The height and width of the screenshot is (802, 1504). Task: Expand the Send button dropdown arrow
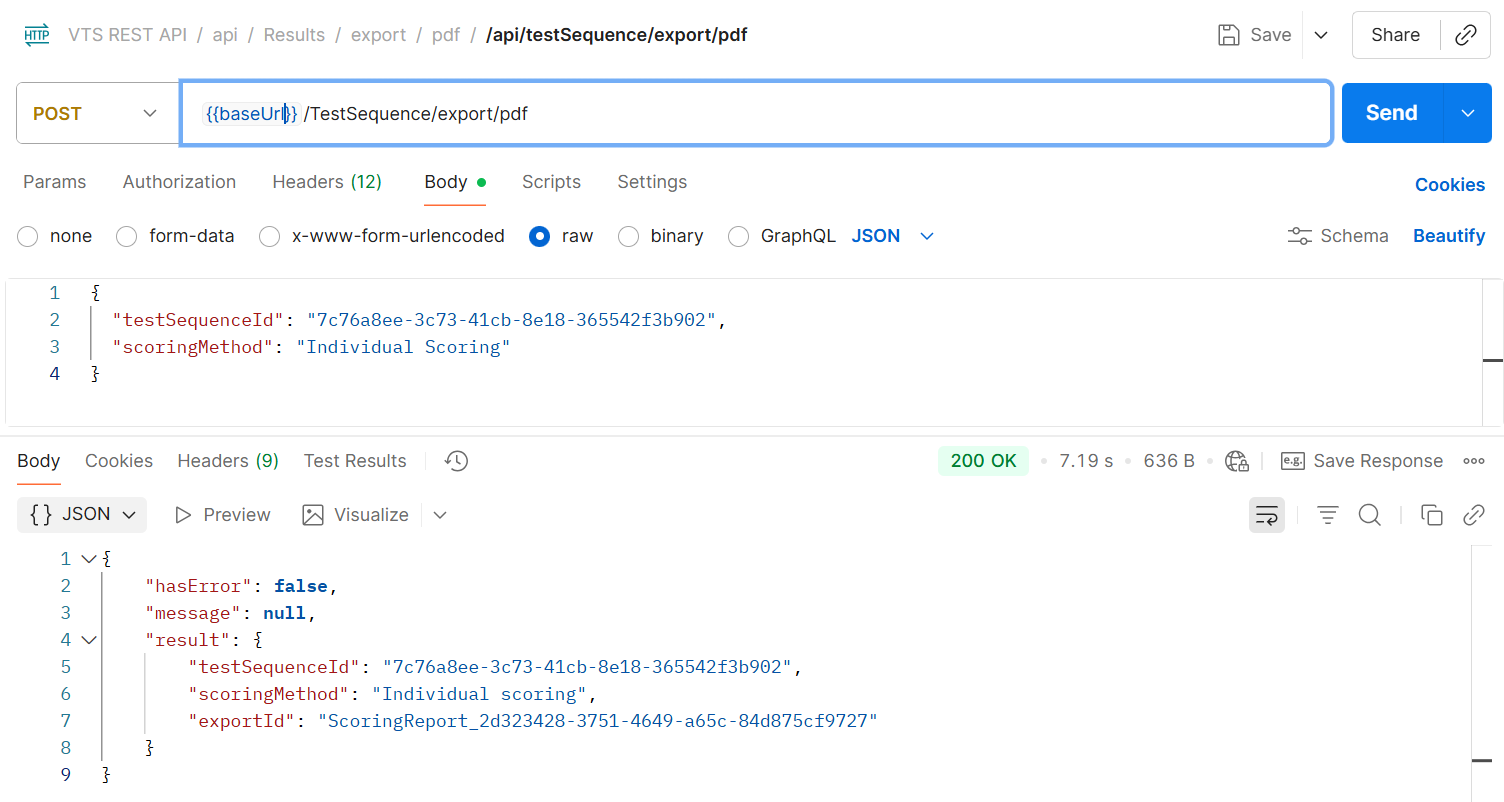[1467, 113]
